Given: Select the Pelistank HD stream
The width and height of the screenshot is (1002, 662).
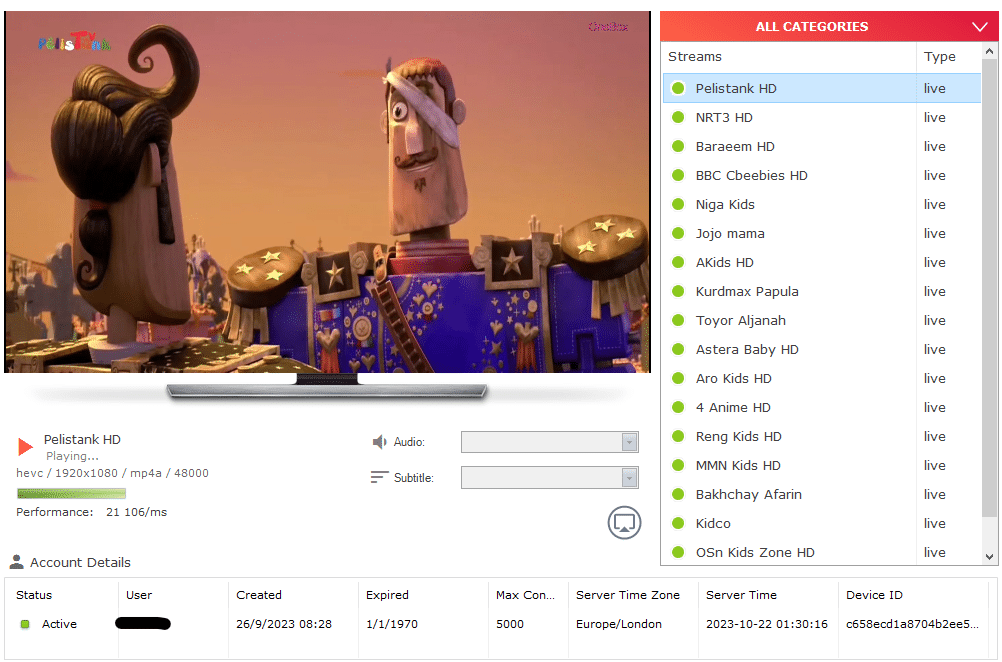Looking at the screenshot, I should pos(822,88).
